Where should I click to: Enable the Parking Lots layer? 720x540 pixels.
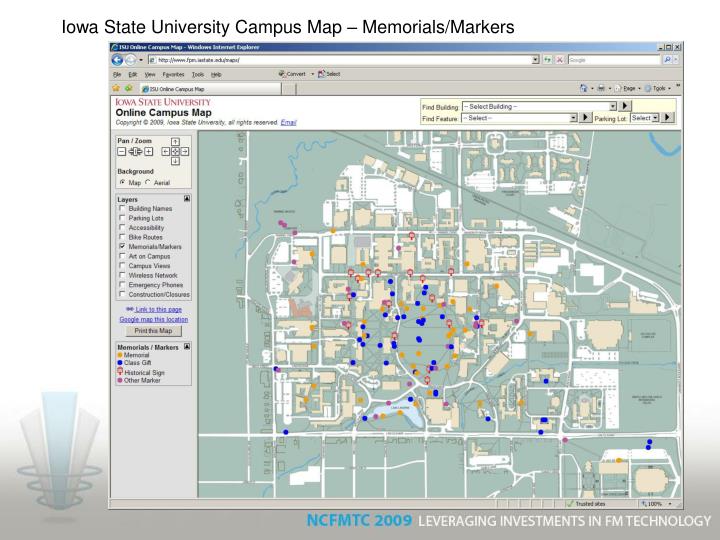[122, 218]
